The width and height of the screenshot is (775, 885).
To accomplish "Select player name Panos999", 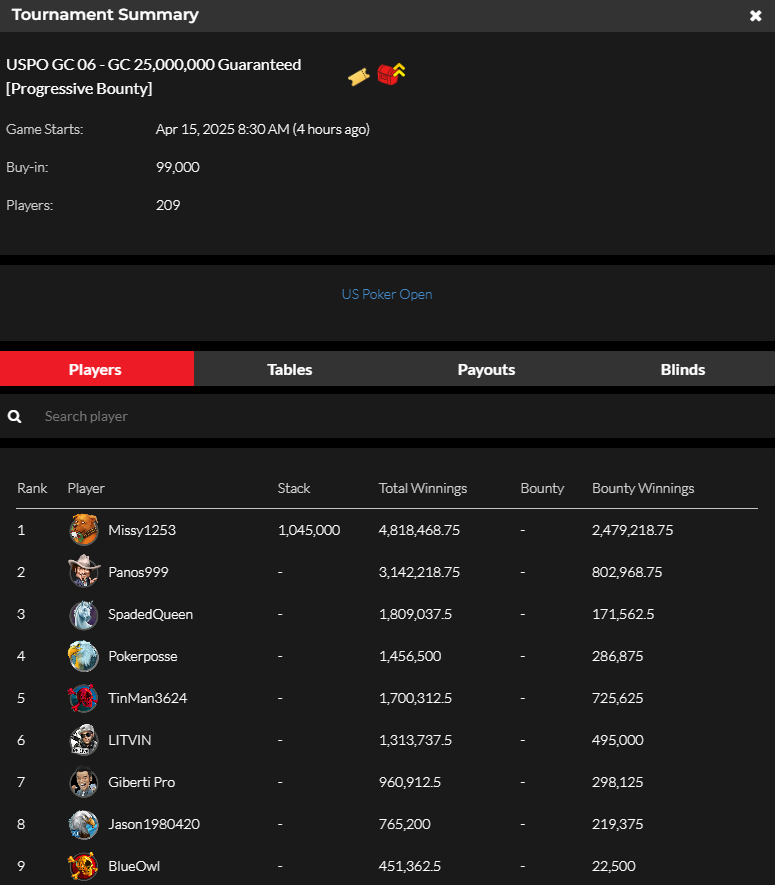I will pyautogui.click(x=138, y=572).
